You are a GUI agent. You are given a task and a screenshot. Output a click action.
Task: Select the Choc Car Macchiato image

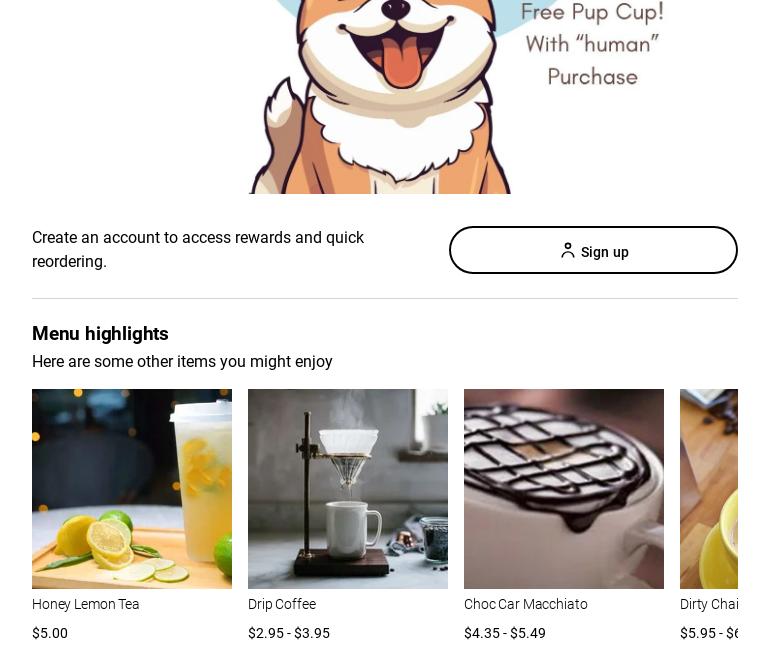coord(564,489)
